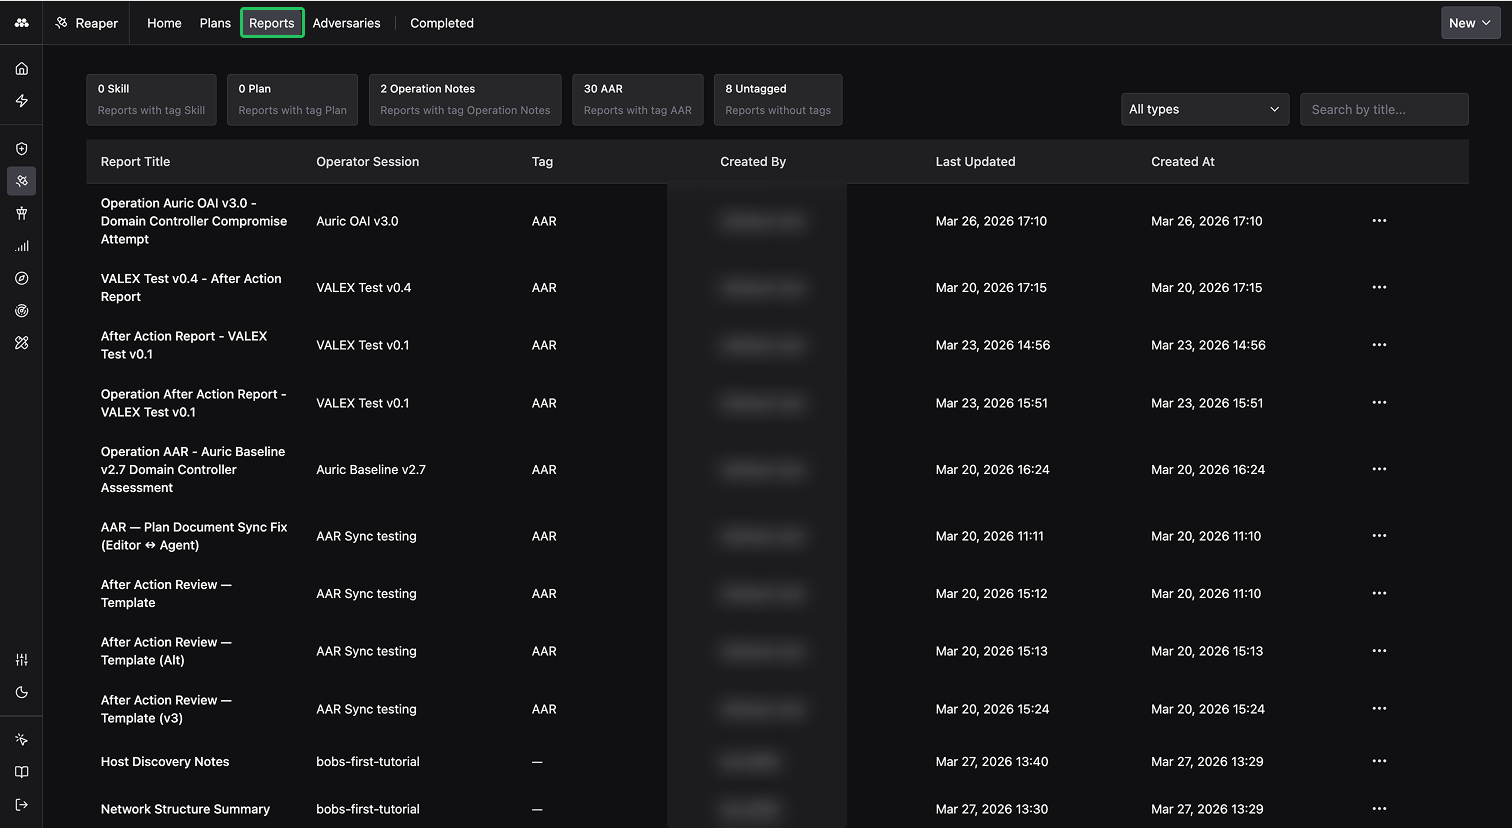Click the Auric OAI v3.0 session cell
This screenshot has width=1512, height=828.
(357, 221)
